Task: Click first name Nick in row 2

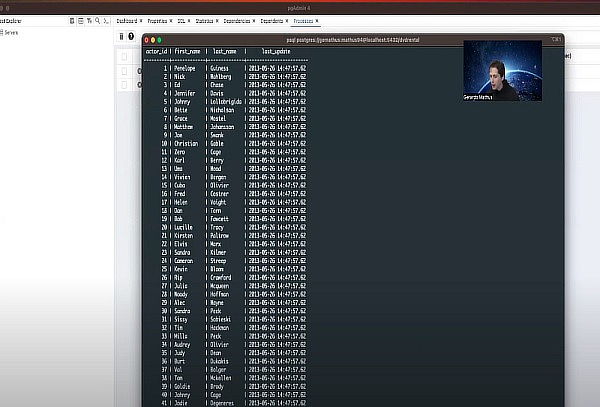Action: 179,77
